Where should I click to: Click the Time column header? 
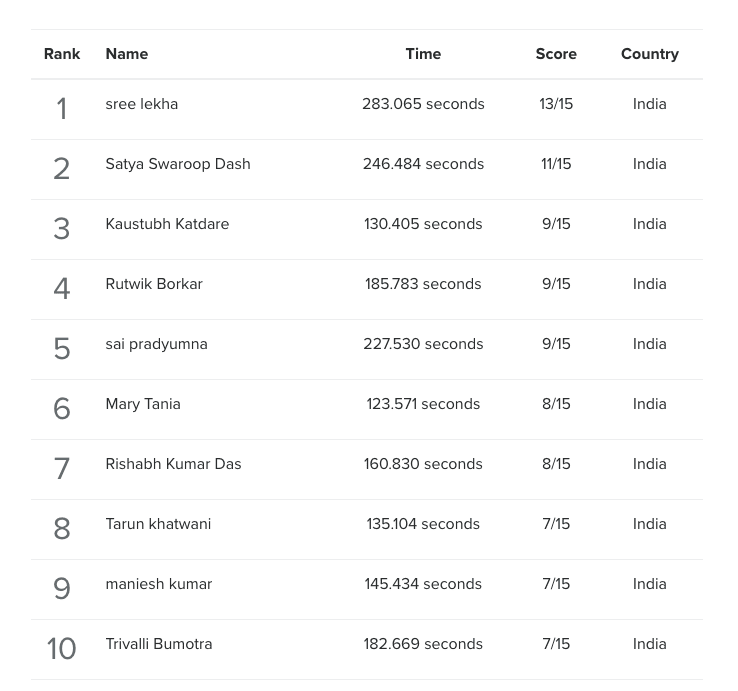[423, 54]
